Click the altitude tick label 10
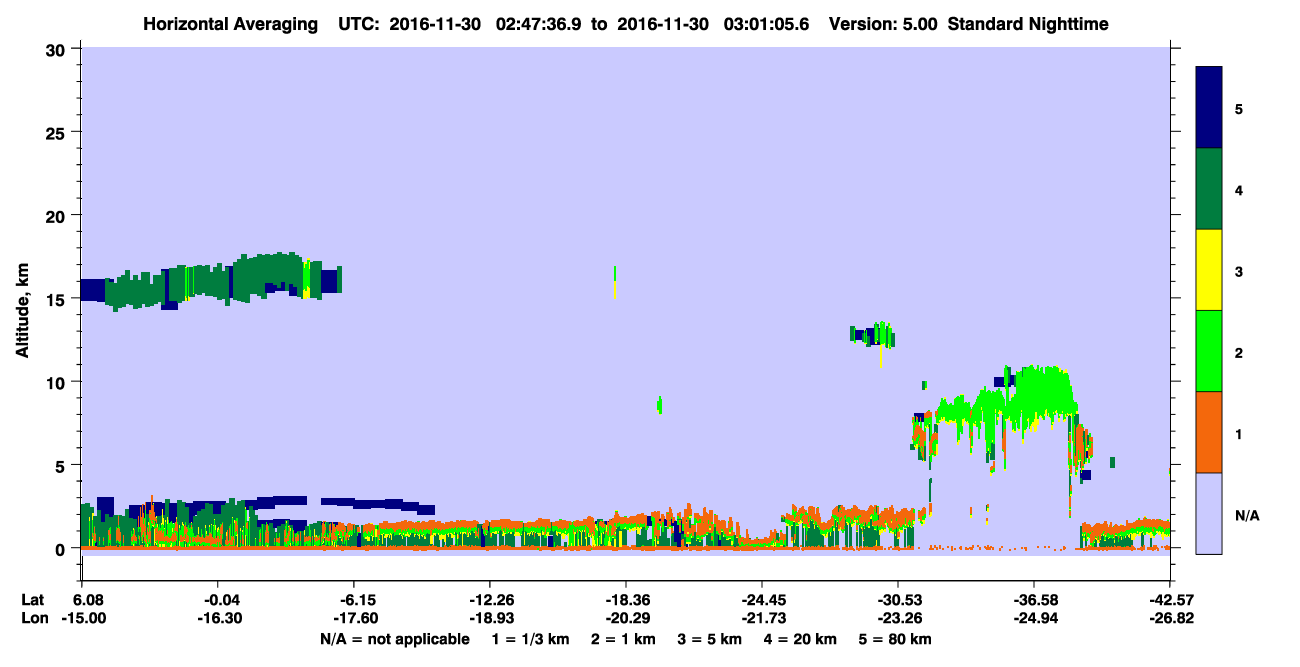This screenshot has height=667, width=1300. pos(58,382)
